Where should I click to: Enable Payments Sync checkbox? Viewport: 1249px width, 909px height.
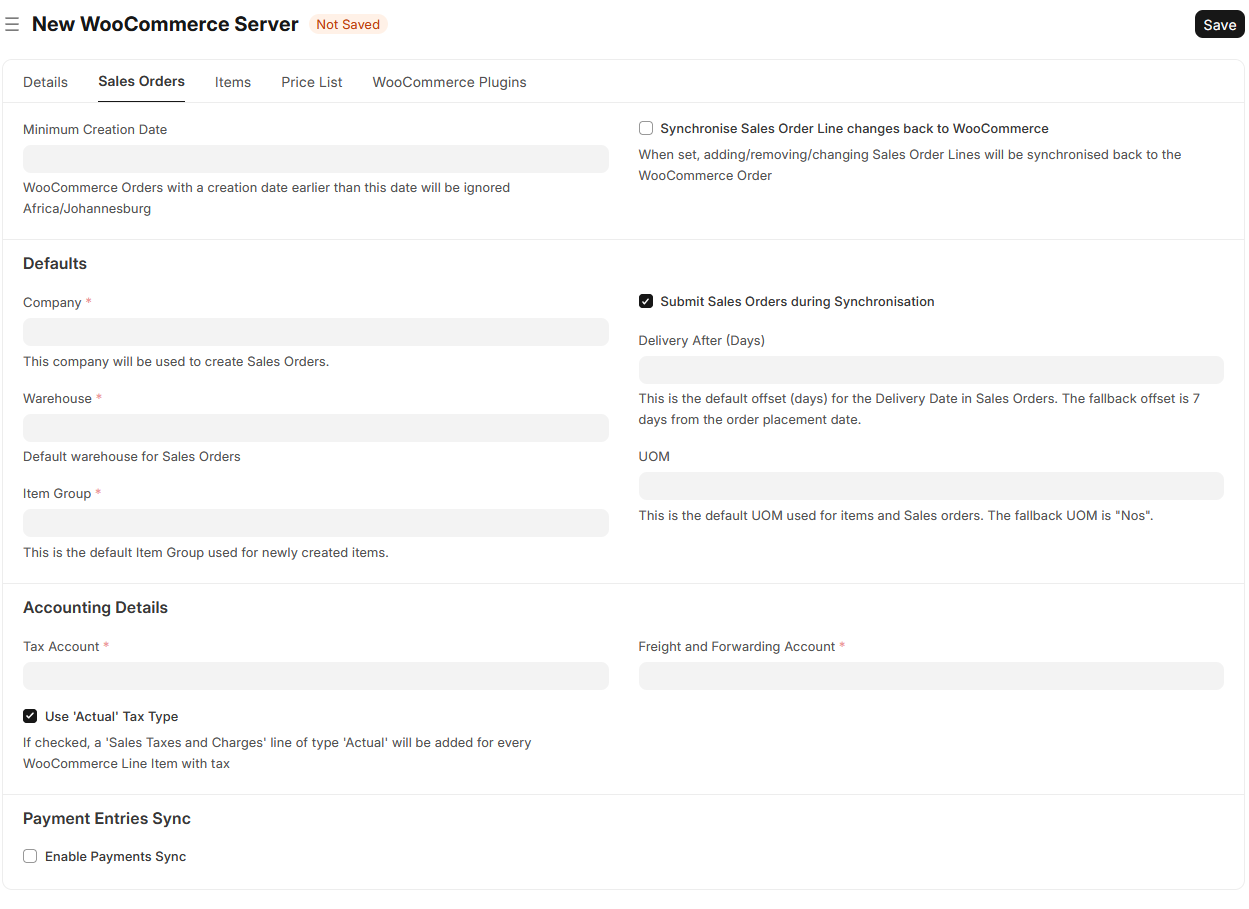pos(30,857)
